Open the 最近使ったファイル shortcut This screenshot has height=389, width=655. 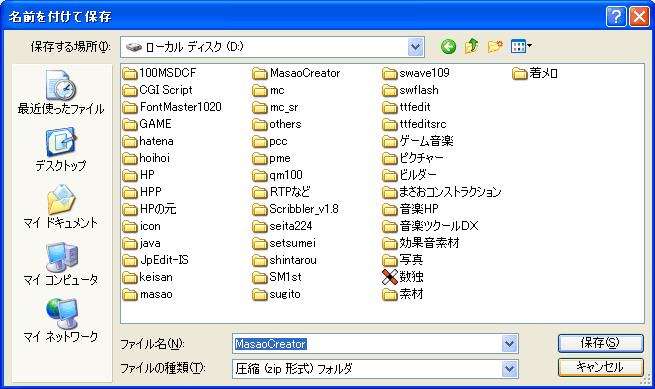tap(61, 93)
